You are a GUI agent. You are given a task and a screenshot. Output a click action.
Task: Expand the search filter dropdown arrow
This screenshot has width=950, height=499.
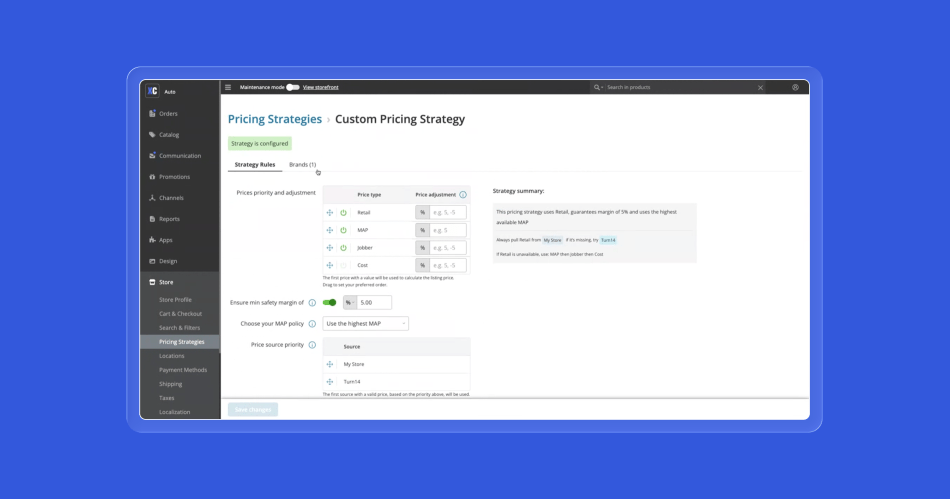[599, 87]
